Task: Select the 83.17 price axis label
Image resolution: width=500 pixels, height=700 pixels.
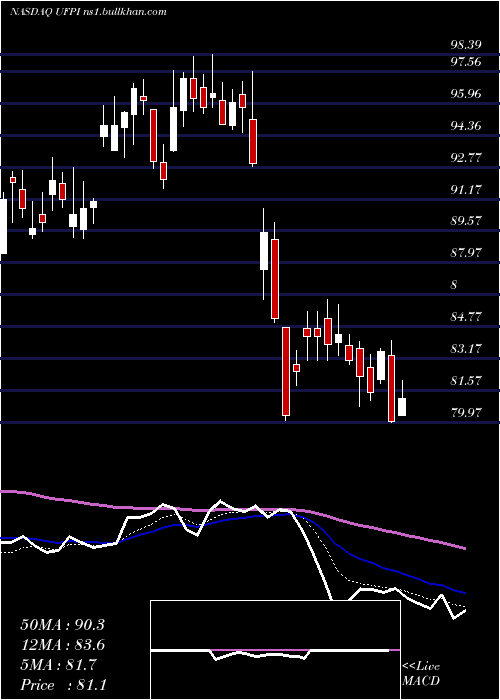Action: [466, 349]
